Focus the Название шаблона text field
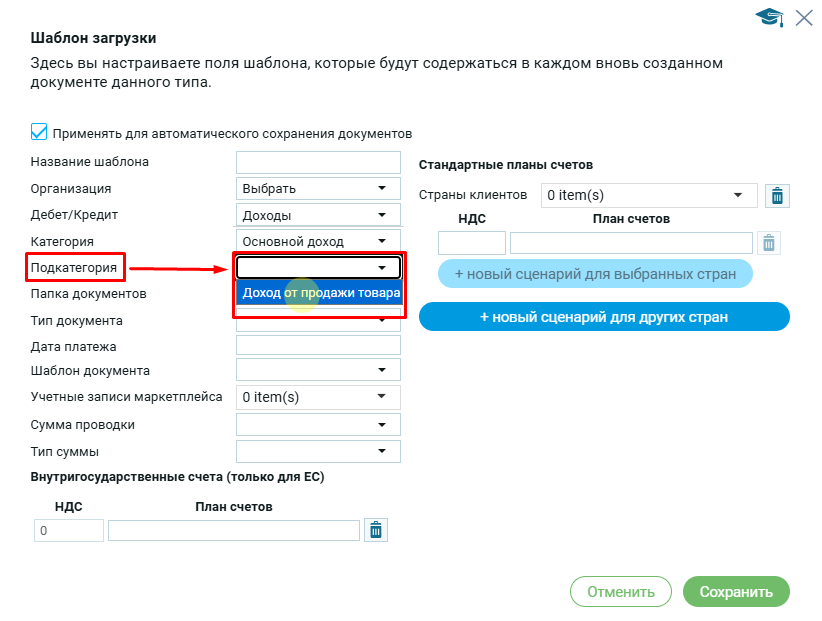The image size is (822, 621). click(318, 162)
